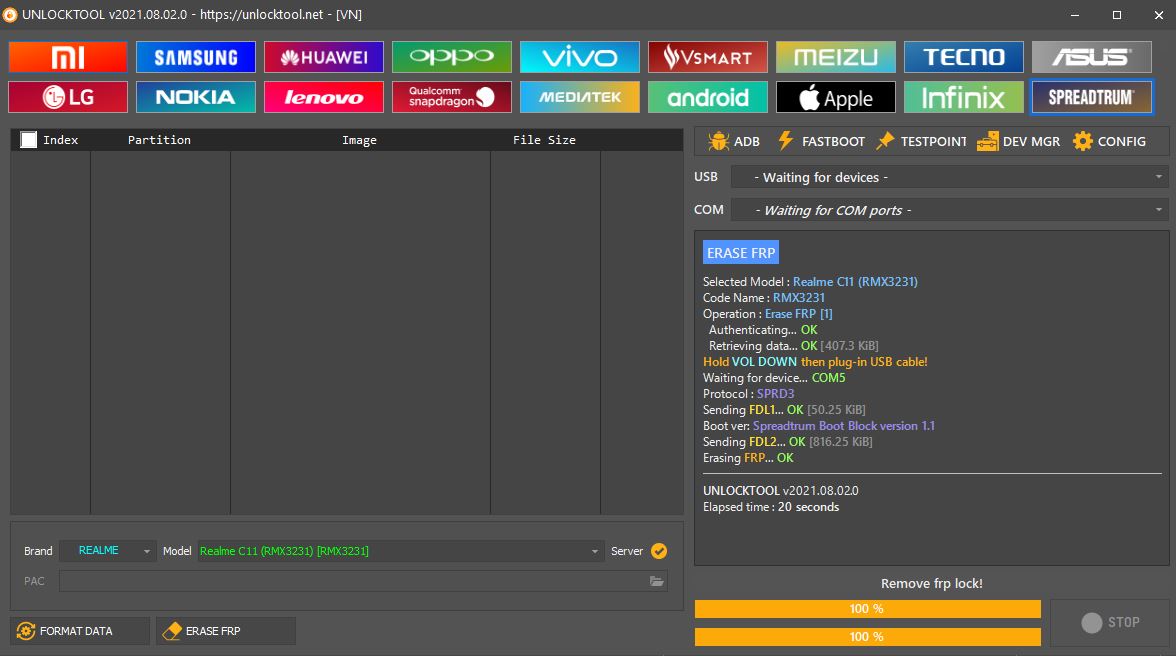This screenshot has height=656, width=1176.
Task: Click the Spreadtrum Boot Block version text
Action: coord(844,426)
